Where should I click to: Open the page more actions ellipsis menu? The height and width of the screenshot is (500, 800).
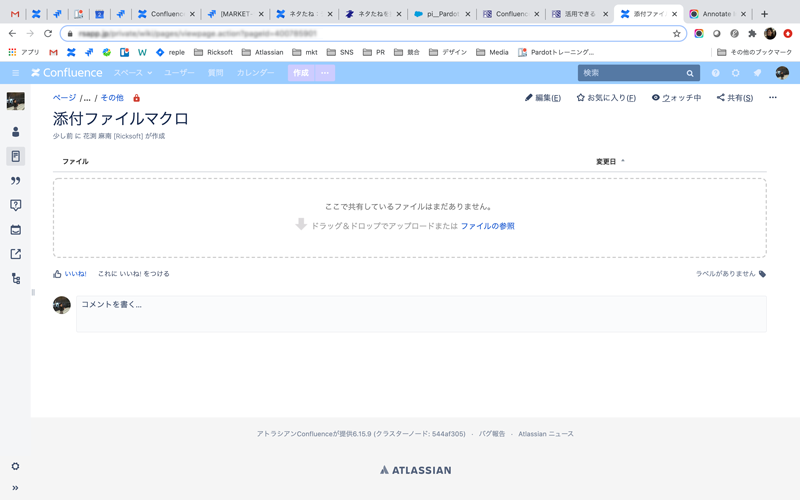[772, 98]
